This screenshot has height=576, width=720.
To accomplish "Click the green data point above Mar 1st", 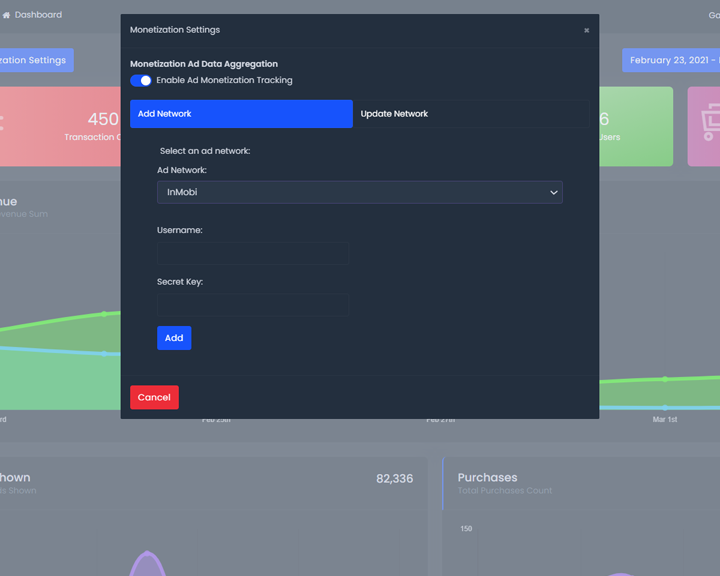I will (x=665, y=379).
